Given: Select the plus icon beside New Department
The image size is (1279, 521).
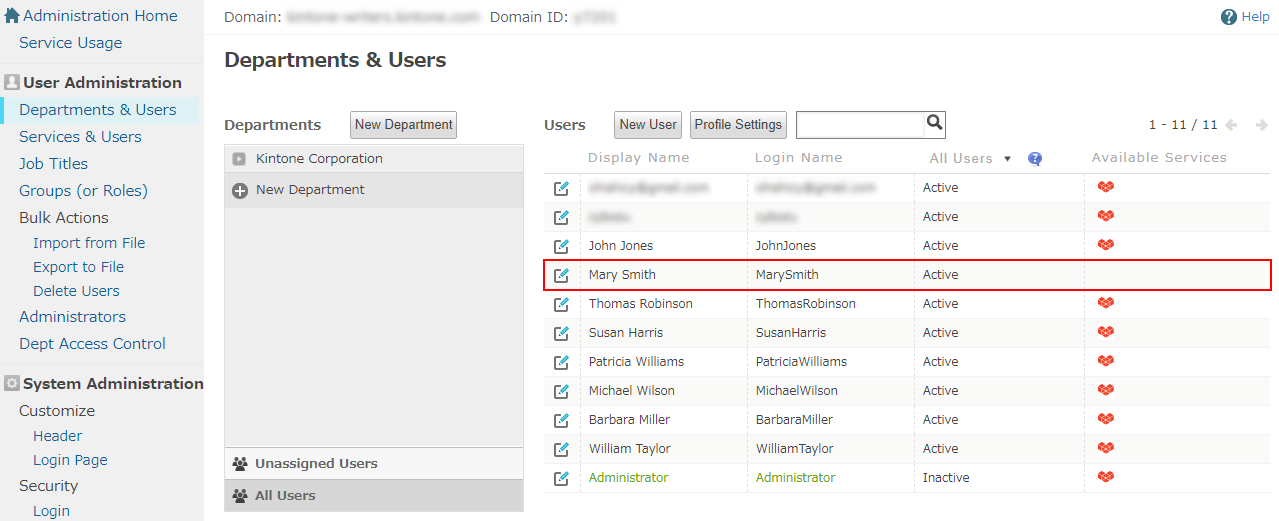Looking at the screenshot, I should [240, 190].
